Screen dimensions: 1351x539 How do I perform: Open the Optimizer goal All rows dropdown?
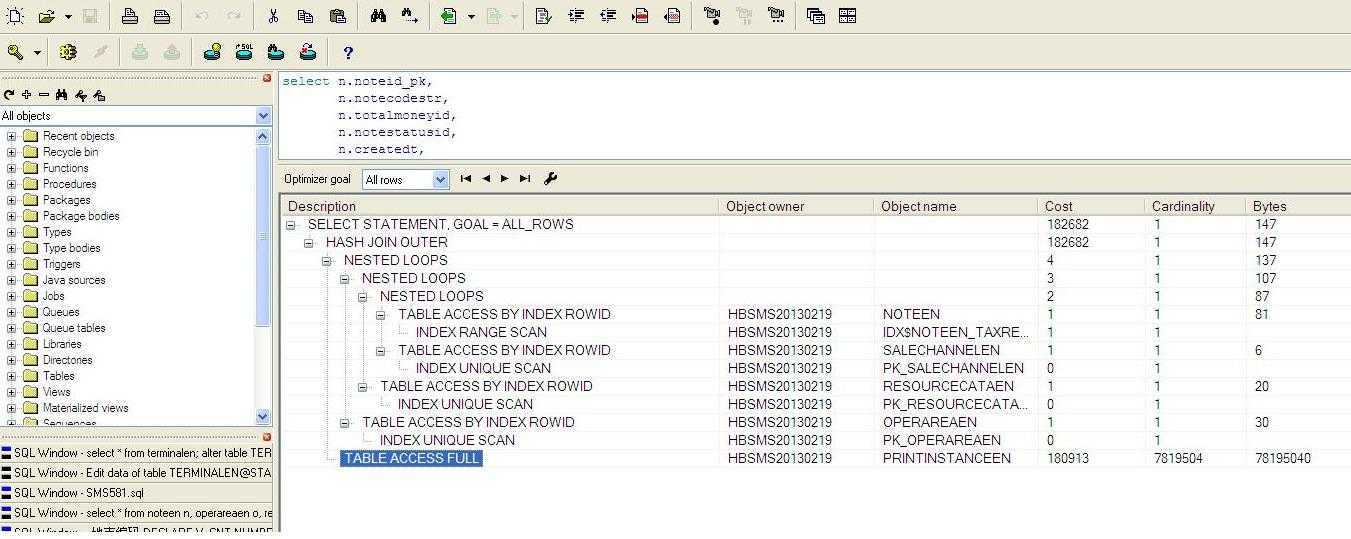pos(441,180)
